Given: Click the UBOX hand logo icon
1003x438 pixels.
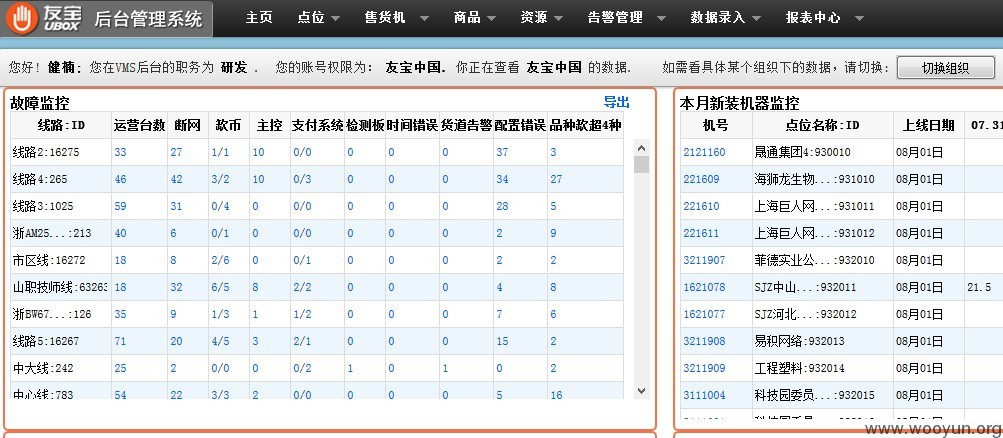Looking at the screenshot, I should coord(21,18).
